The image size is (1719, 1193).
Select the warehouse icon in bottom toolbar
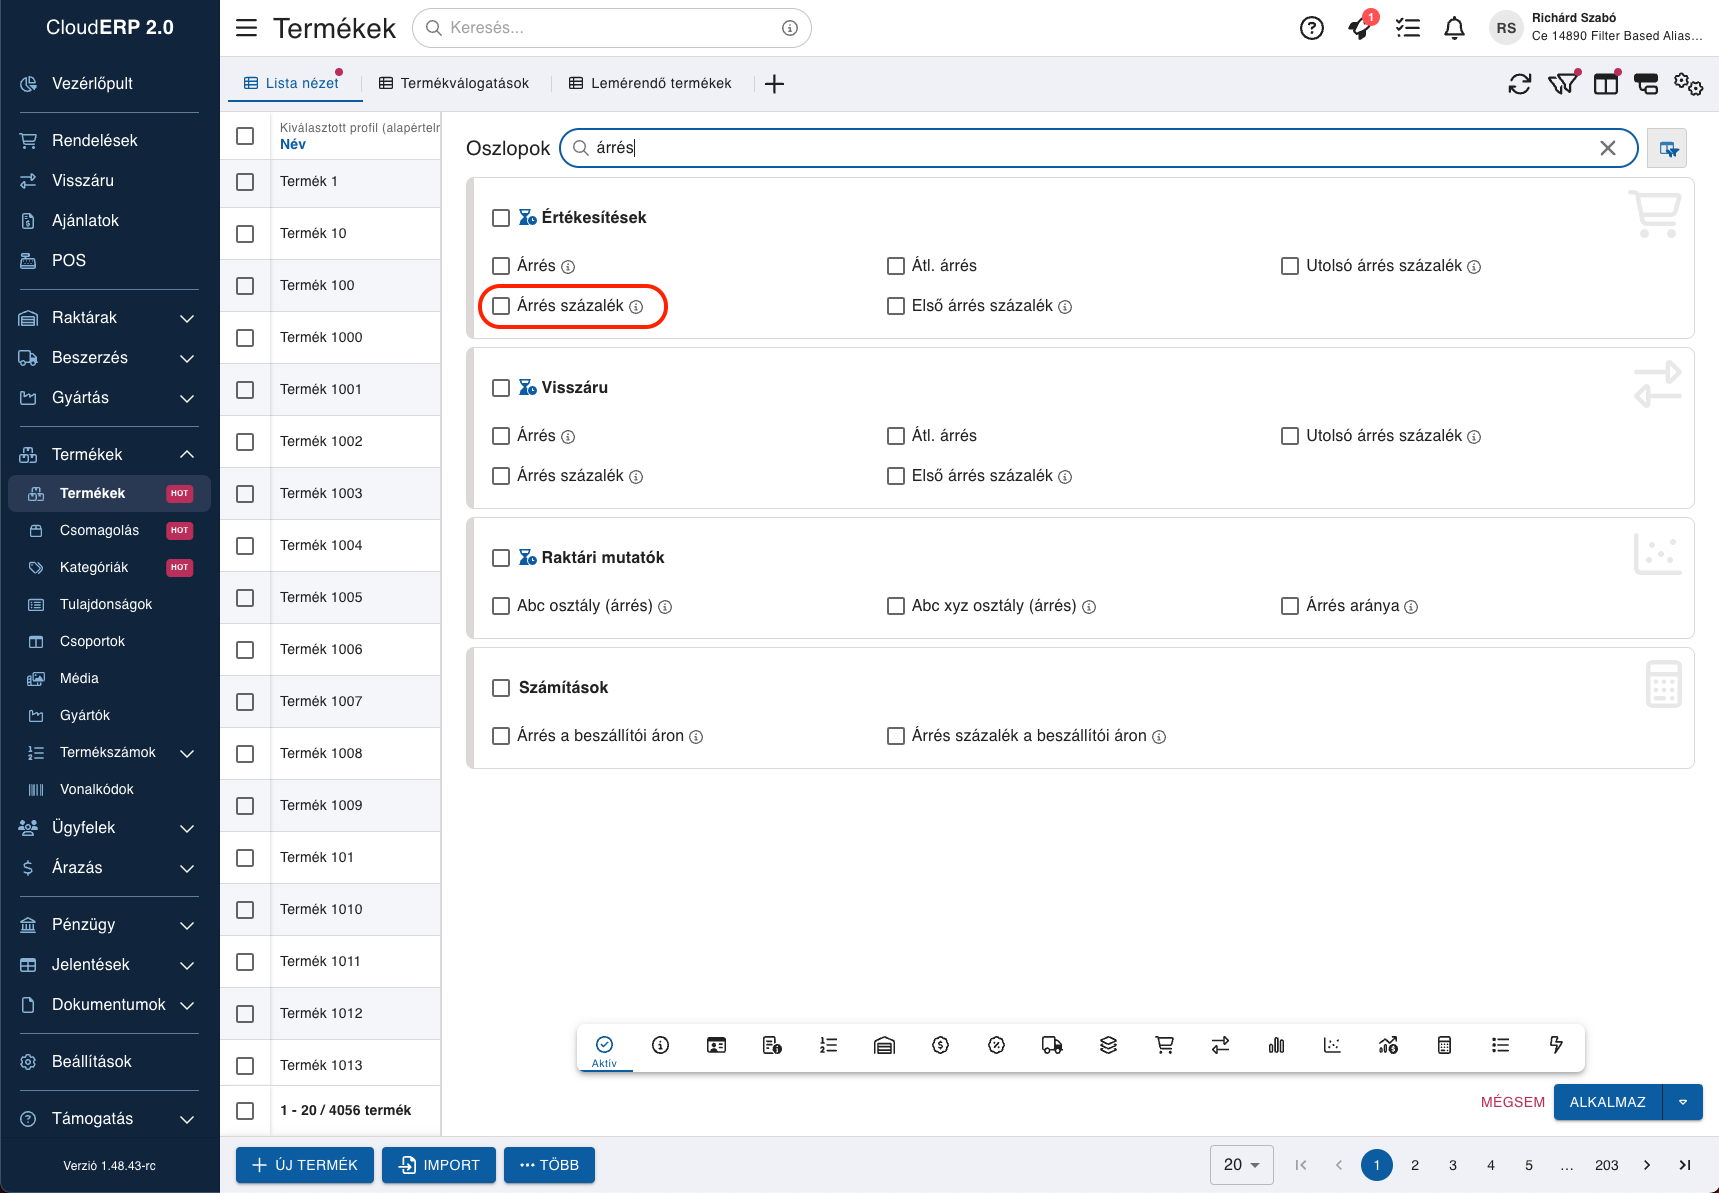click(884, 1045)
